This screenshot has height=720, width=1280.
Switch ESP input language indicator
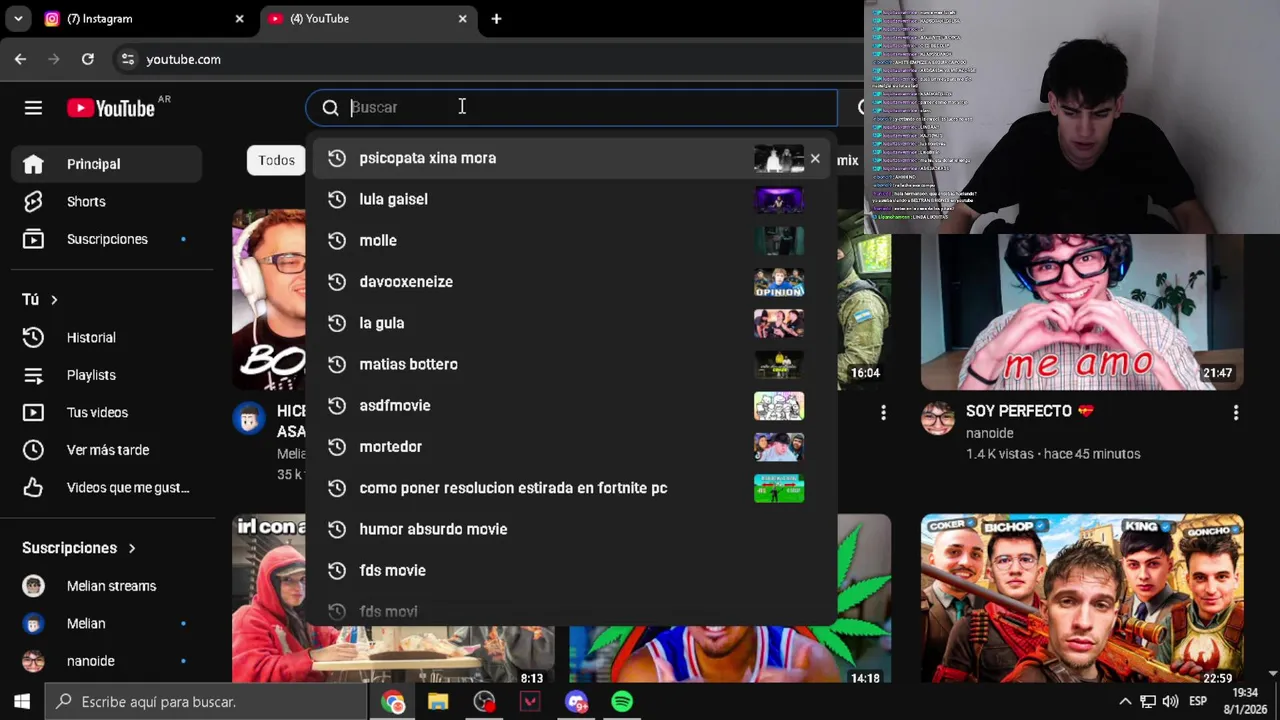pos(1198,702)
